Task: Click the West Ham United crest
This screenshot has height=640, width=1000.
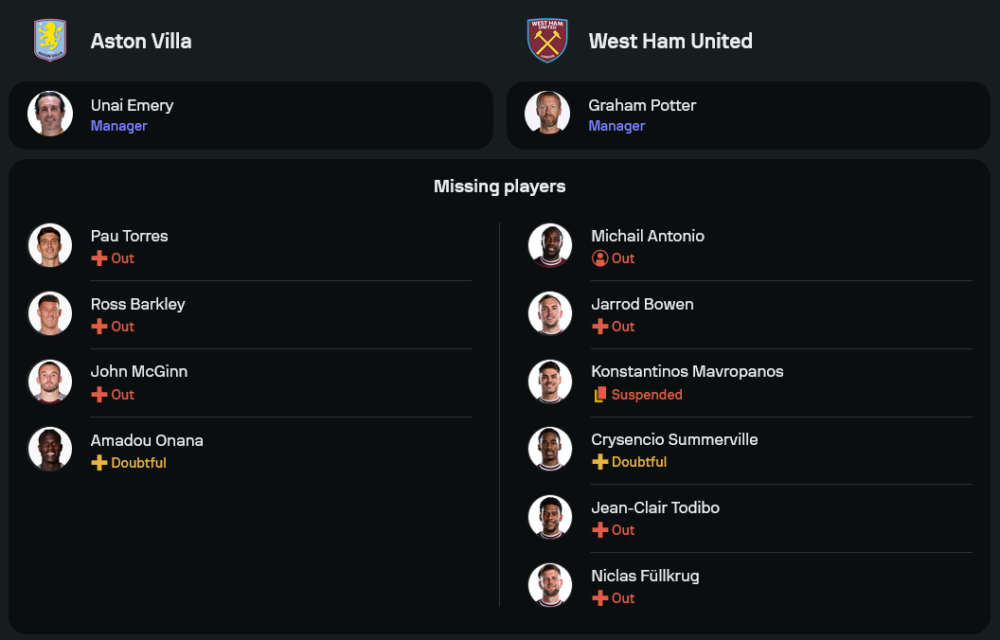Action: coord(548,41)
